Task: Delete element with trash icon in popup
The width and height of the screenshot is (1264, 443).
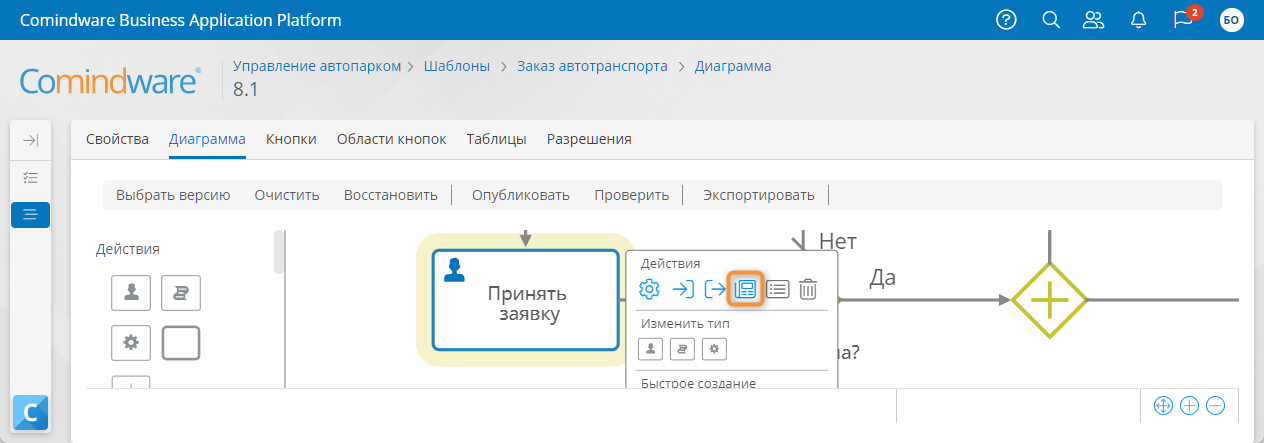Action: [808, 289]
